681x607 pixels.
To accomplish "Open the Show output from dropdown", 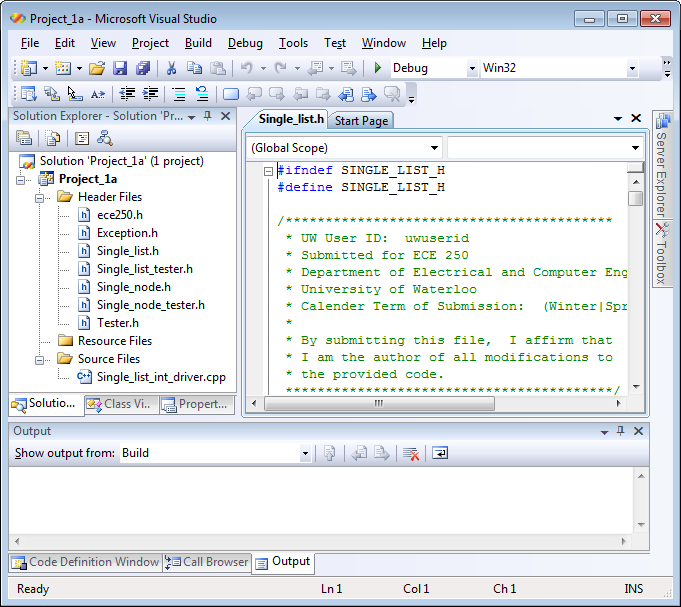I will [305, 454].
